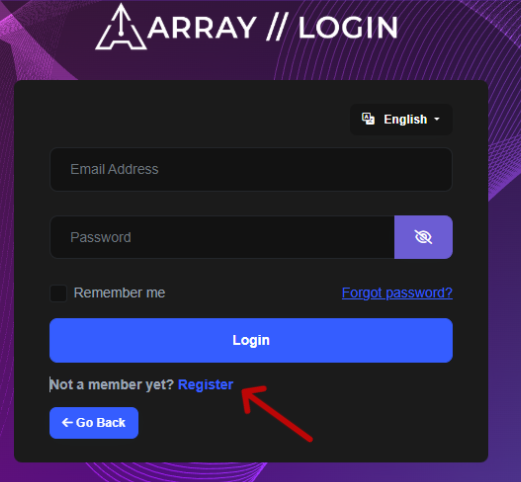The height and width of the screenshot is (482, 521).
Task: Click the LOGIN word in header
Action: click(x=348, y=27)
